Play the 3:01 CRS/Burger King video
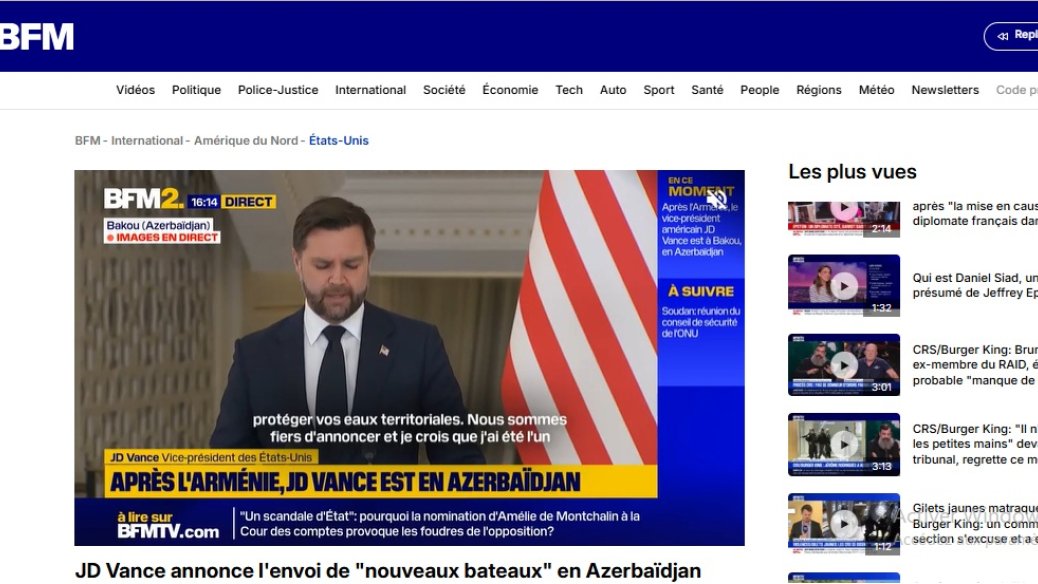Viewport: 1038px width, 584px height. pyautogui.click(x=845, y=364)
